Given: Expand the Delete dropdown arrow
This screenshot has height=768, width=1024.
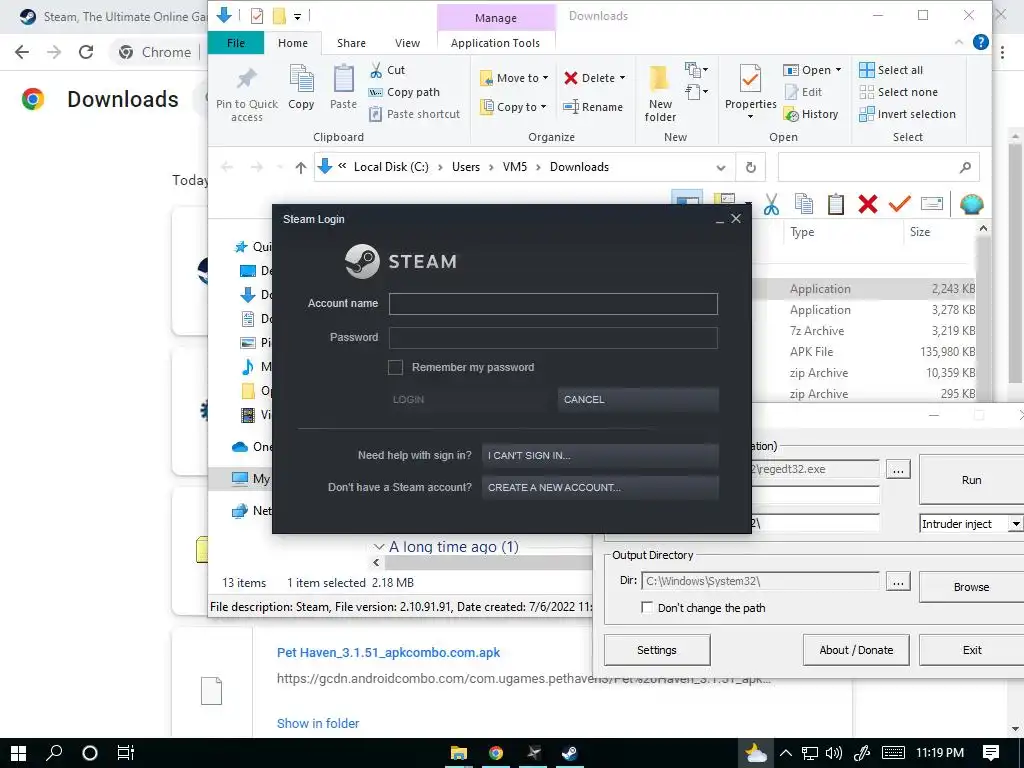Looking at the screenshot, I should point(622,78).
